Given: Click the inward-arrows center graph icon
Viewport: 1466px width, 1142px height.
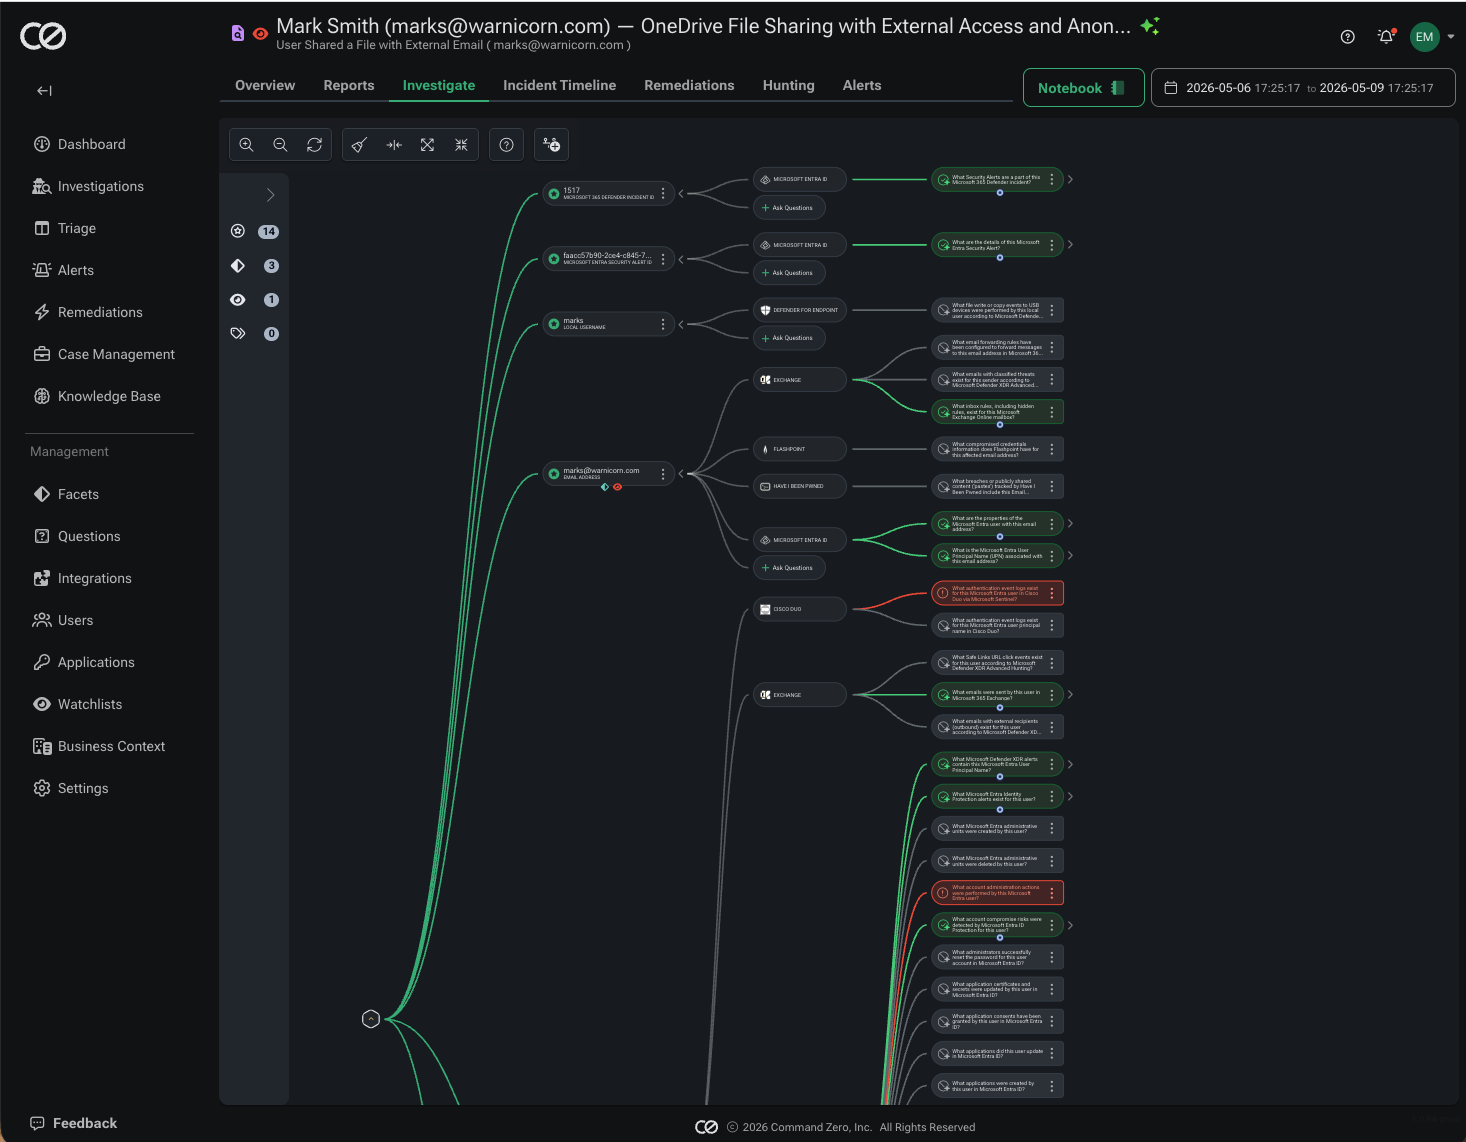Looking at the screenshot, I should coord(394,145).
